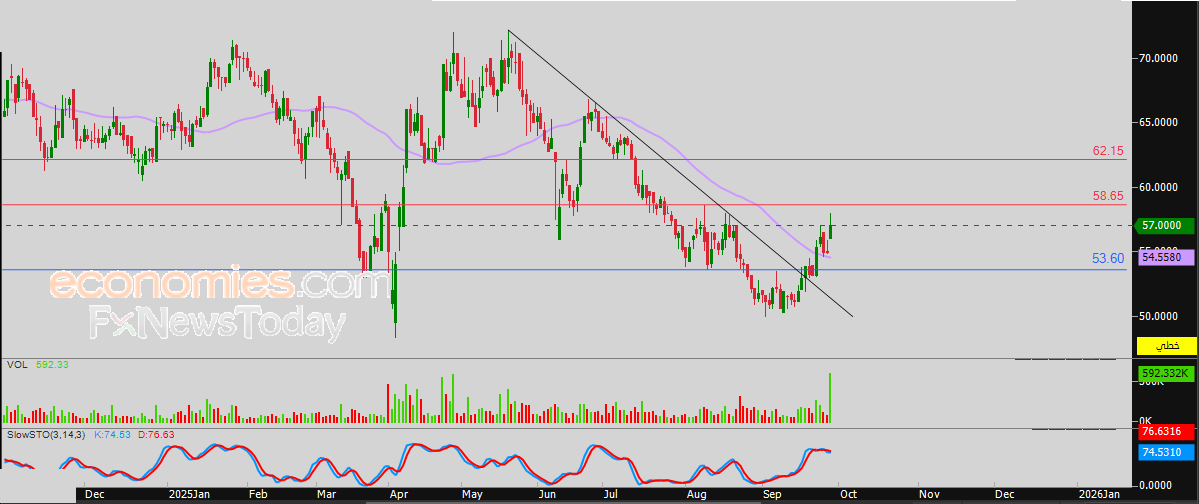Click the red 76.6316 stochastic D value tag
The image size is (1199, 504).
1165,432
